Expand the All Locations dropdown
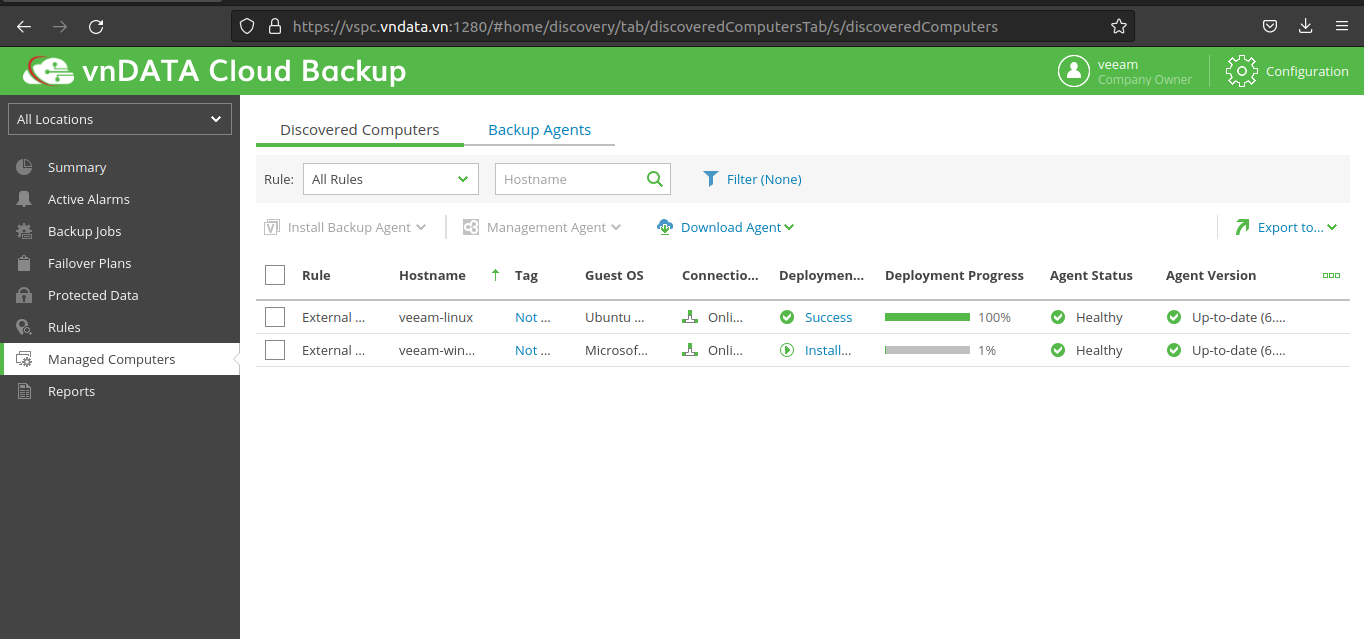The width and height of the screenshot is (1364, 639). 120,119
